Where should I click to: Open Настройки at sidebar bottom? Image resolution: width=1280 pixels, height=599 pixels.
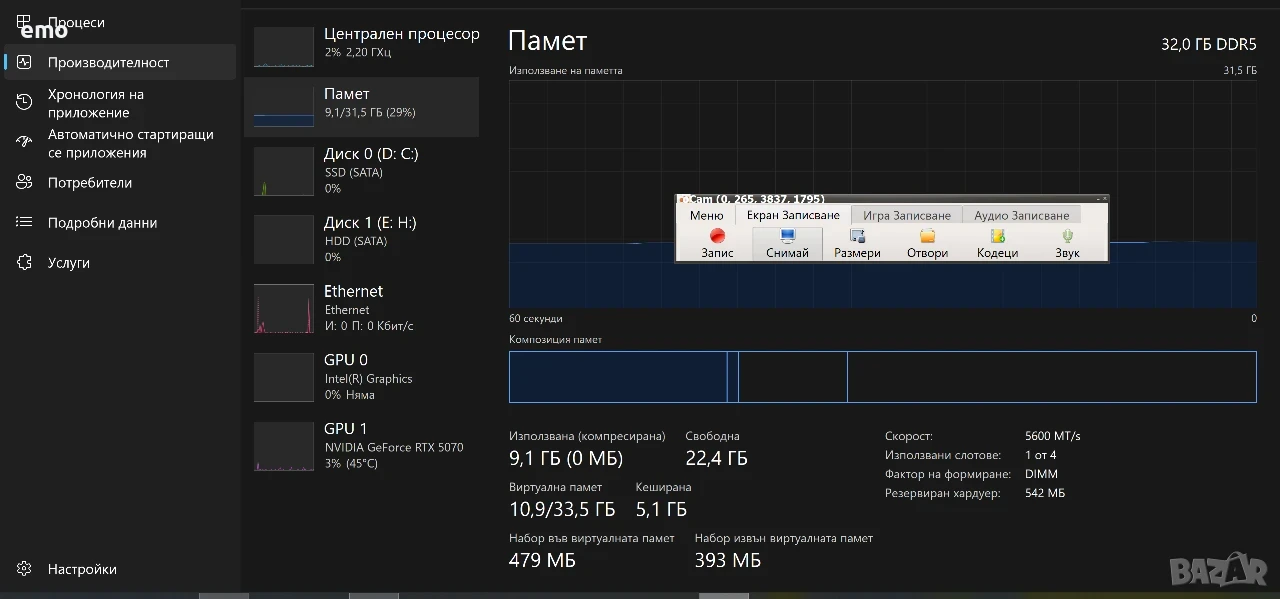pyautogui.click(x=120, y=569)
